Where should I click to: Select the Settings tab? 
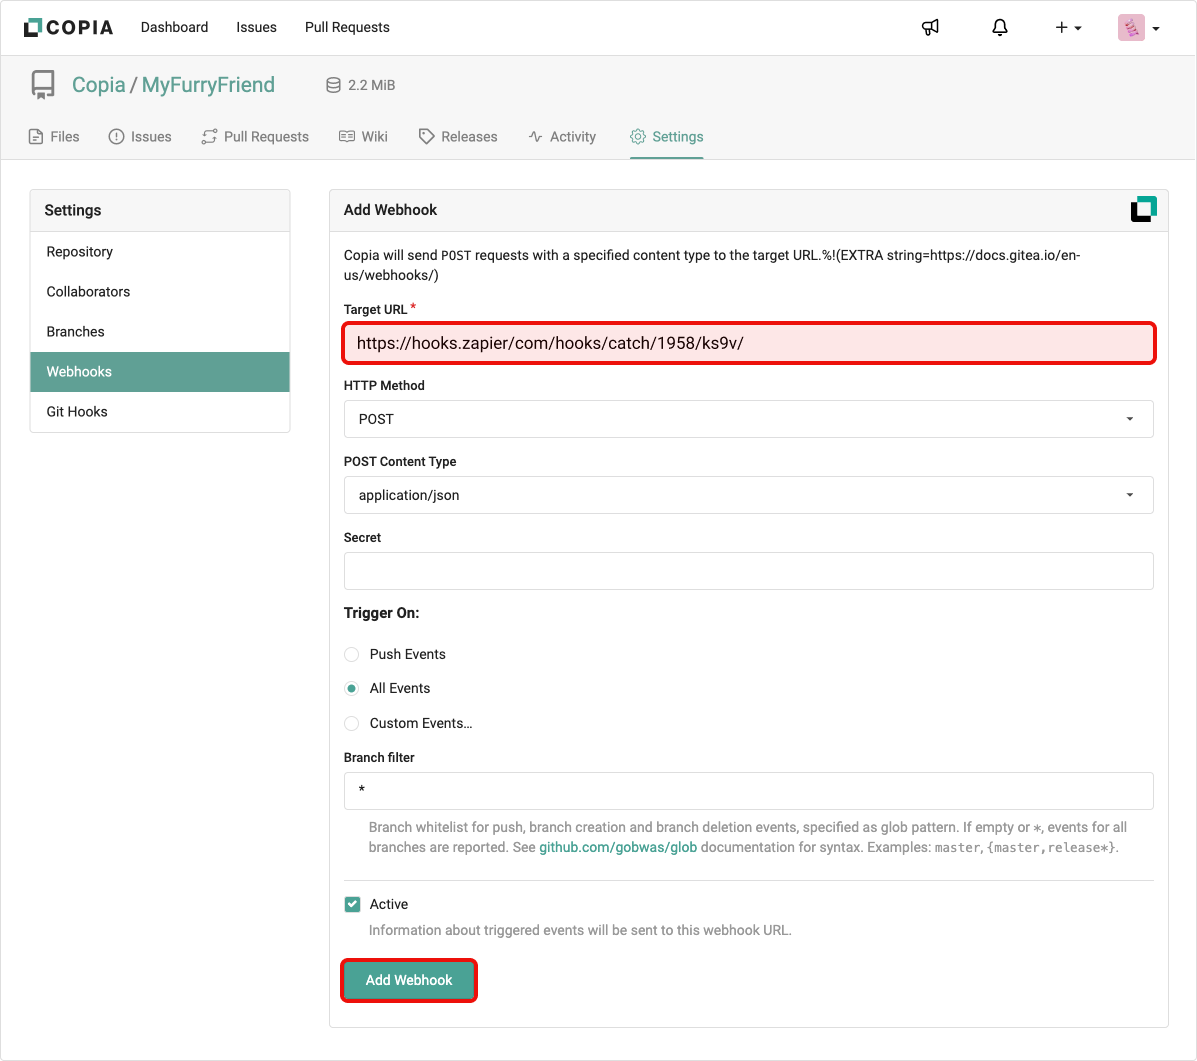(x=666, y=137)
